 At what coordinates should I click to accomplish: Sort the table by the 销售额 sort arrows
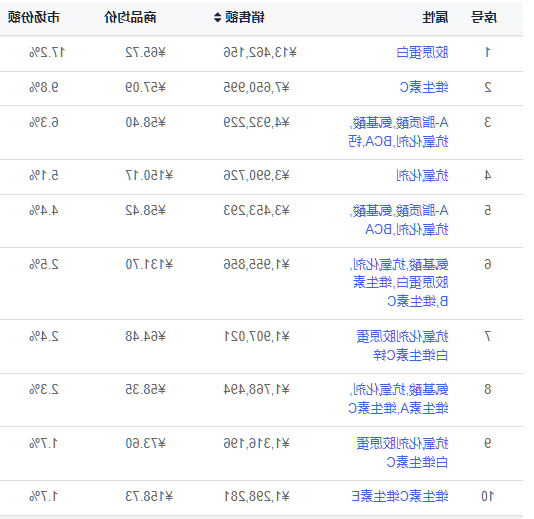217,17
